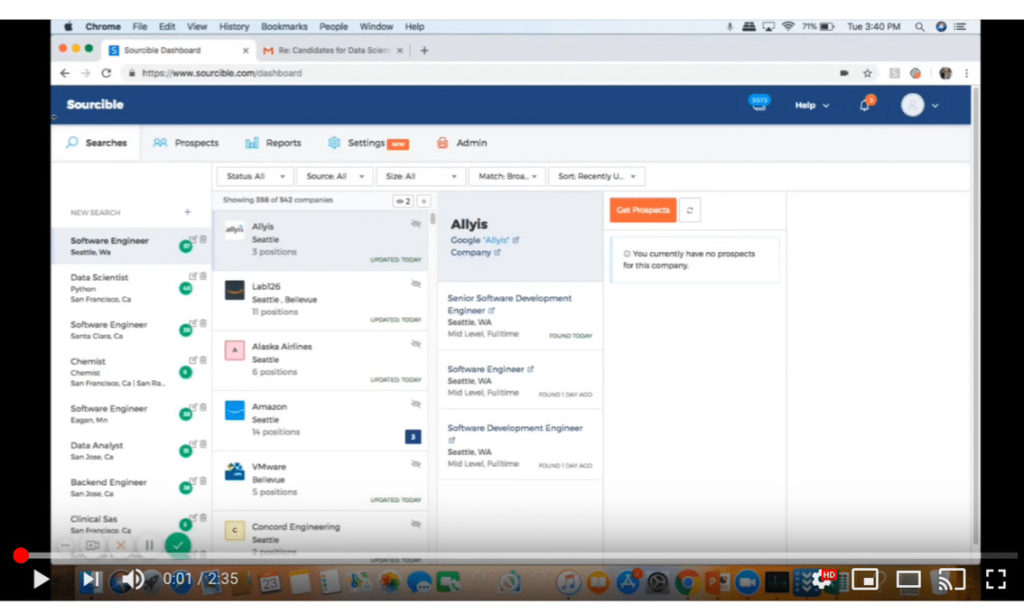Delete the Chemist saved search
Viewport: 1024px width, 614px height.
click(x=203, y=360)
